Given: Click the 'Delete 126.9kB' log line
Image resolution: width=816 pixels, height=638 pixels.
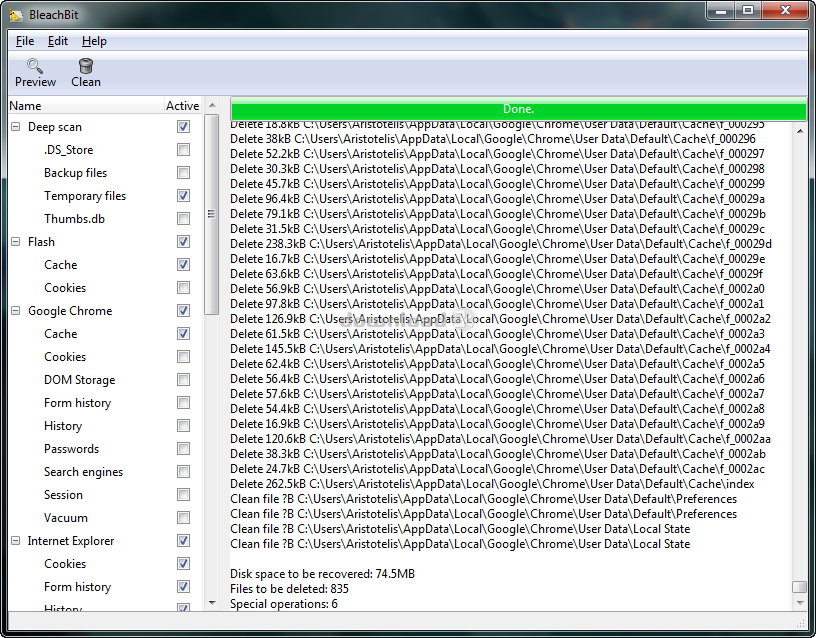Looking at the screenshot, I should tap(500, 319).
